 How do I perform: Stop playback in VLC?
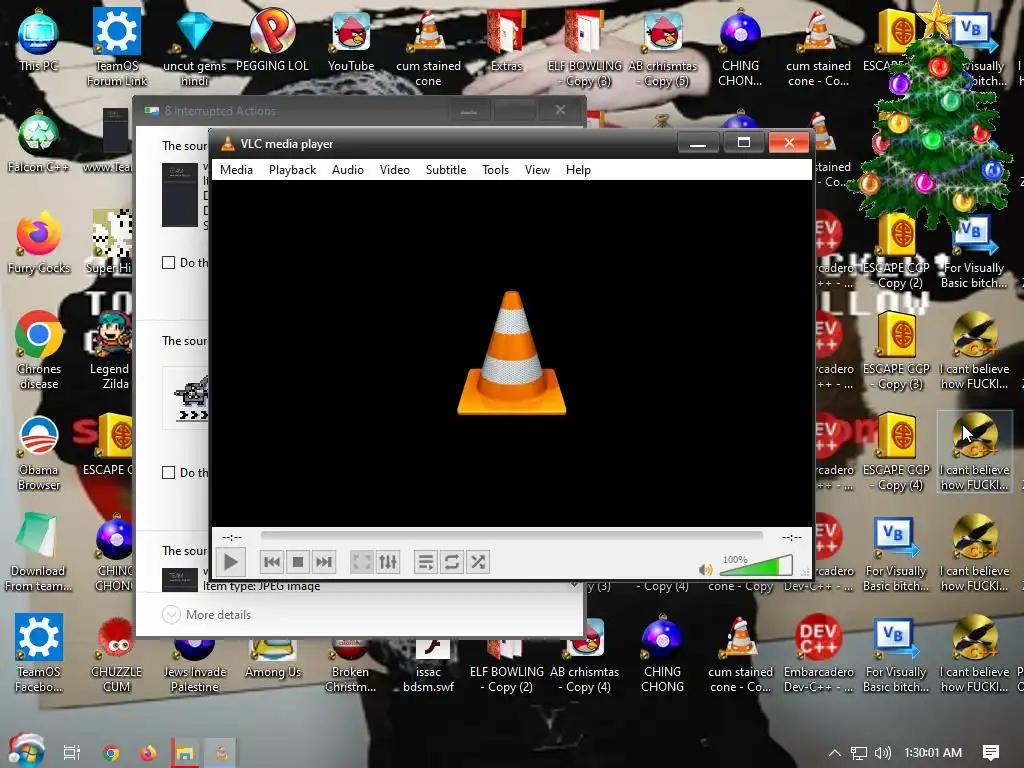(298, 562)
